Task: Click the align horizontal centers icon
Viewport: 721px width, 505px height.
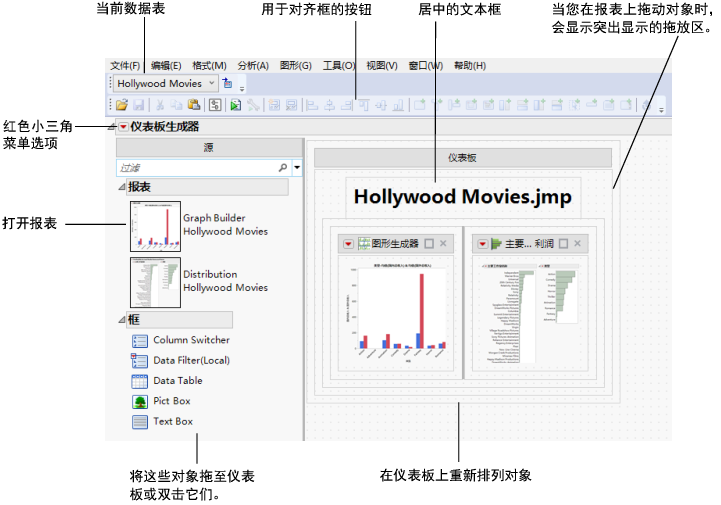Action: click(329, 105)
